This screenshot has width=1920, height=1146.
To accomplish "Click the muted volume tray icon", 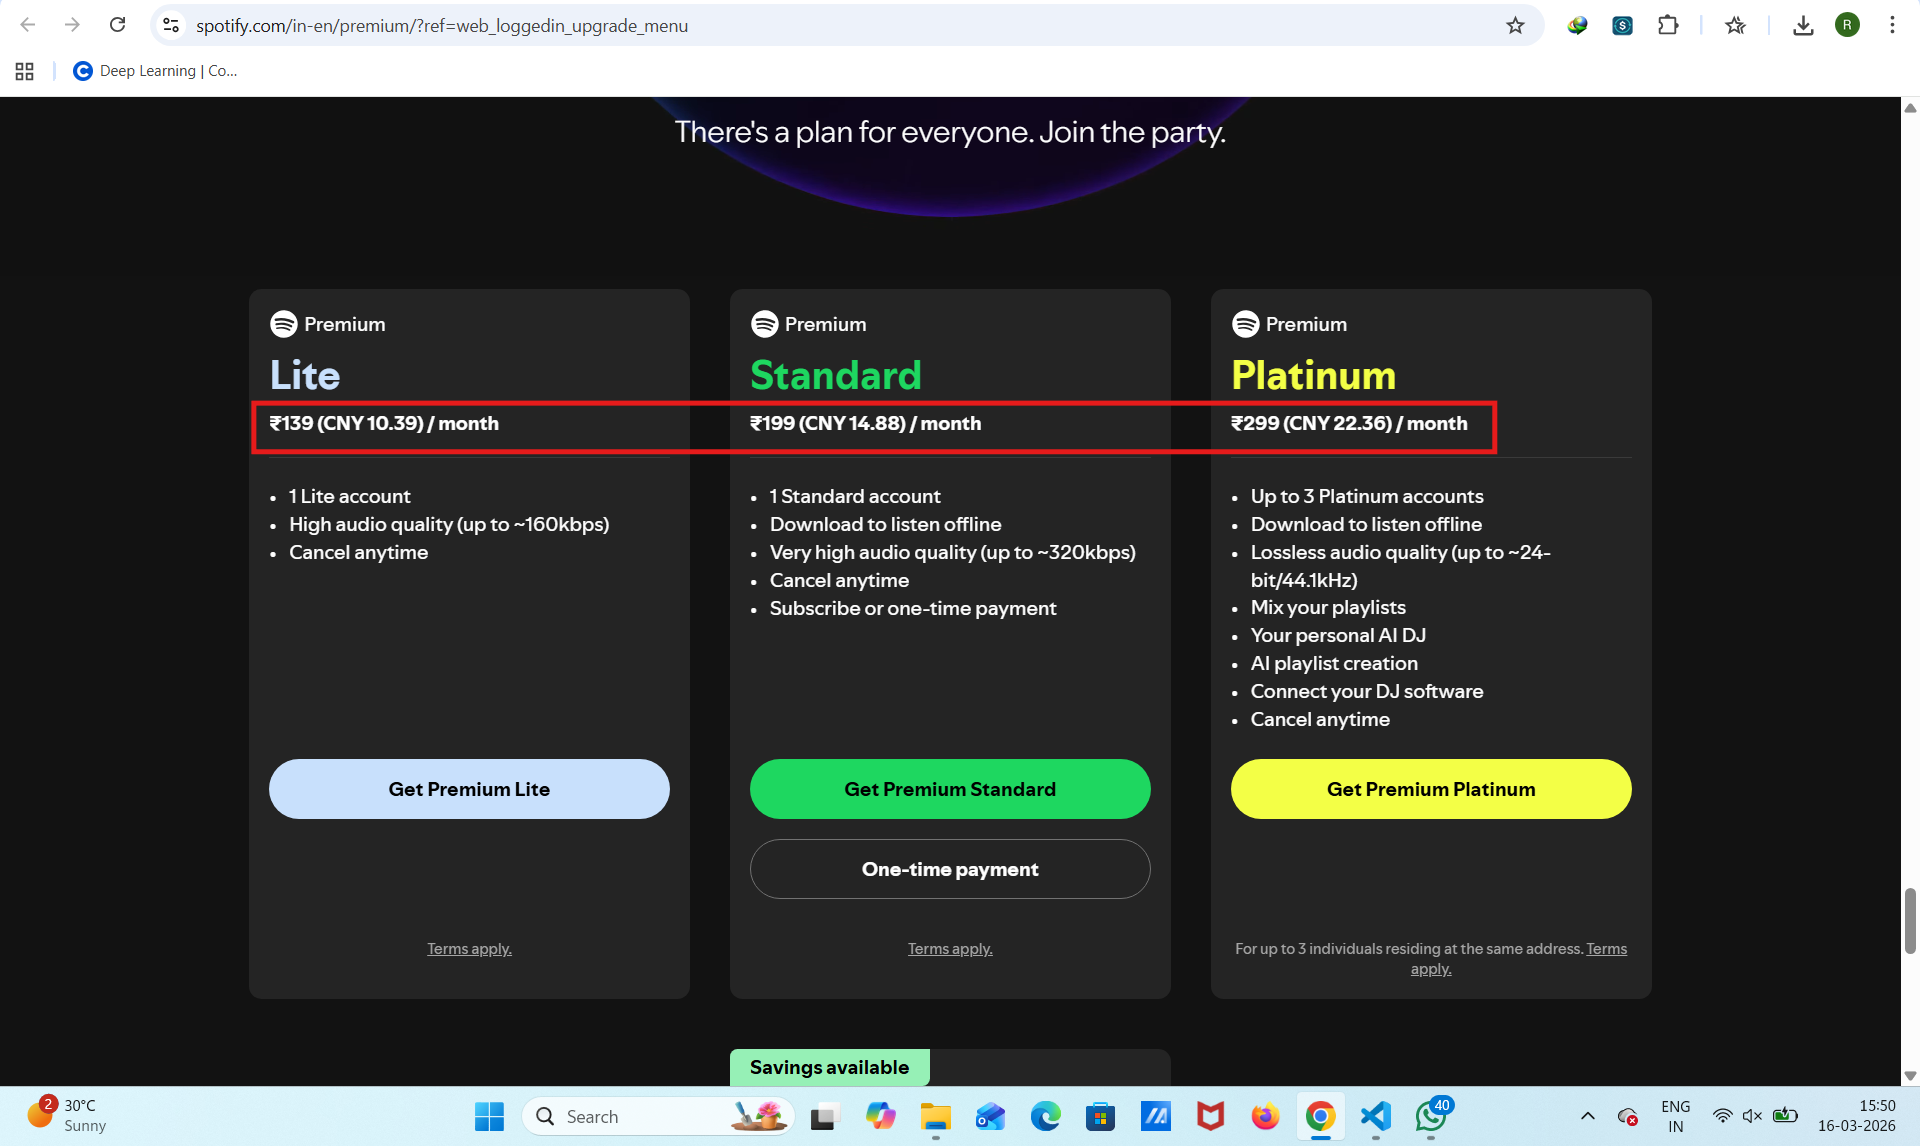I will (x=1752, y=1116).
